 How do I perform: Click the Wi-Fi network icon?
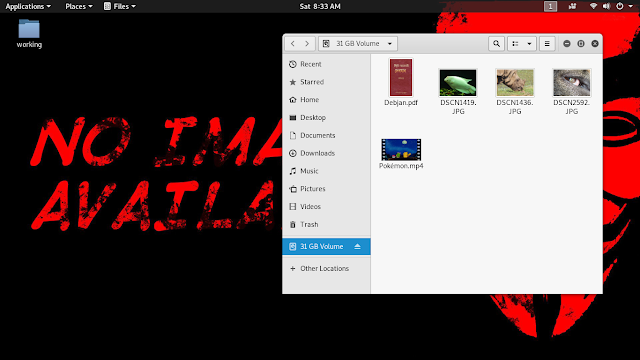(x=593, y=6)
